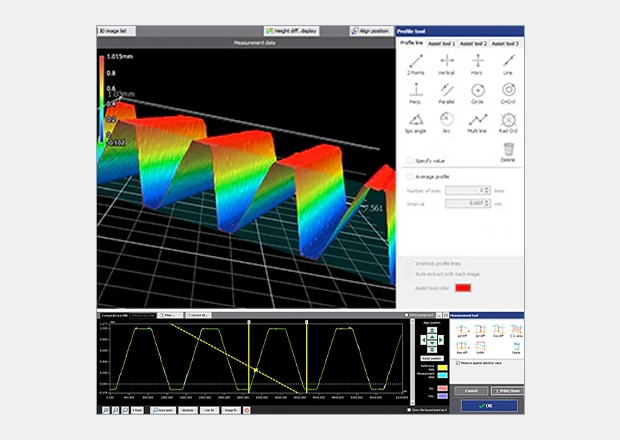
Task: Click the Cancel button
Action: coord(469,391)
